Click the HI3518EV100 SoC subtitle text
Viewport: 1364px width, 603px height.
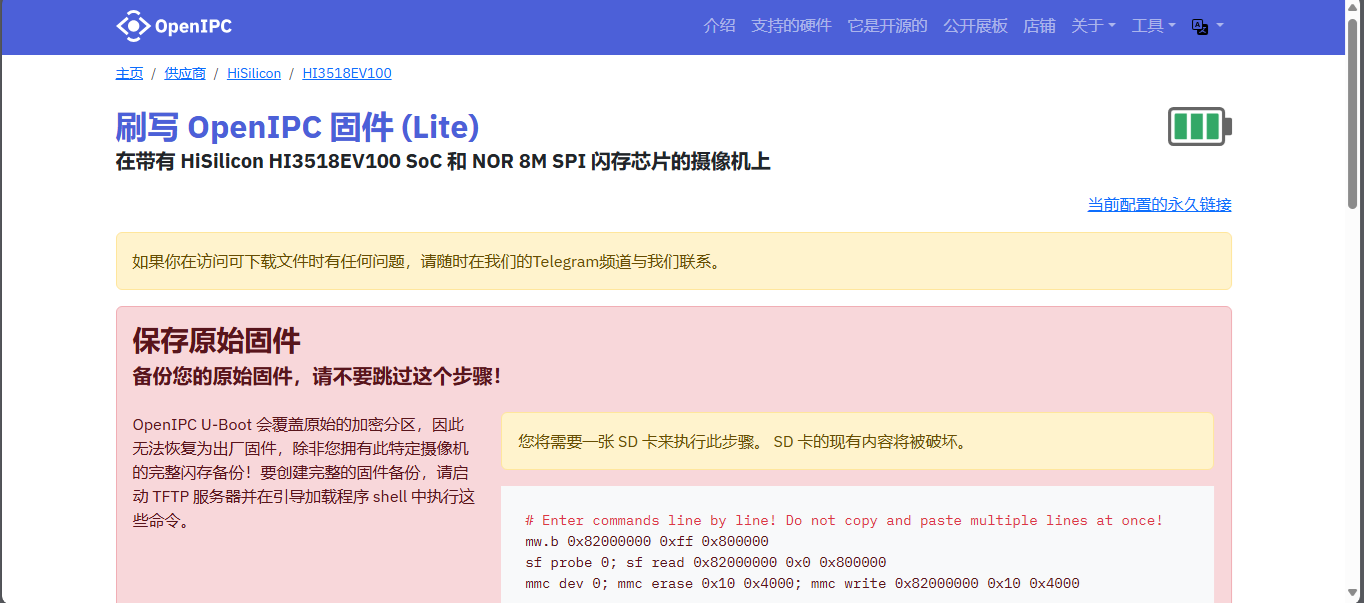point(443,162)
